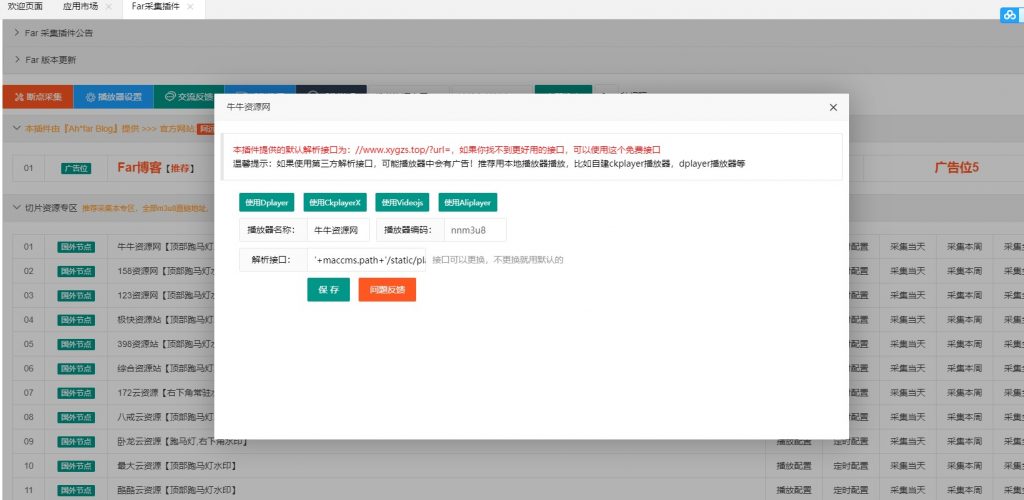
Task: Open the Far博客 推荐 link
Action: point(155,168)
